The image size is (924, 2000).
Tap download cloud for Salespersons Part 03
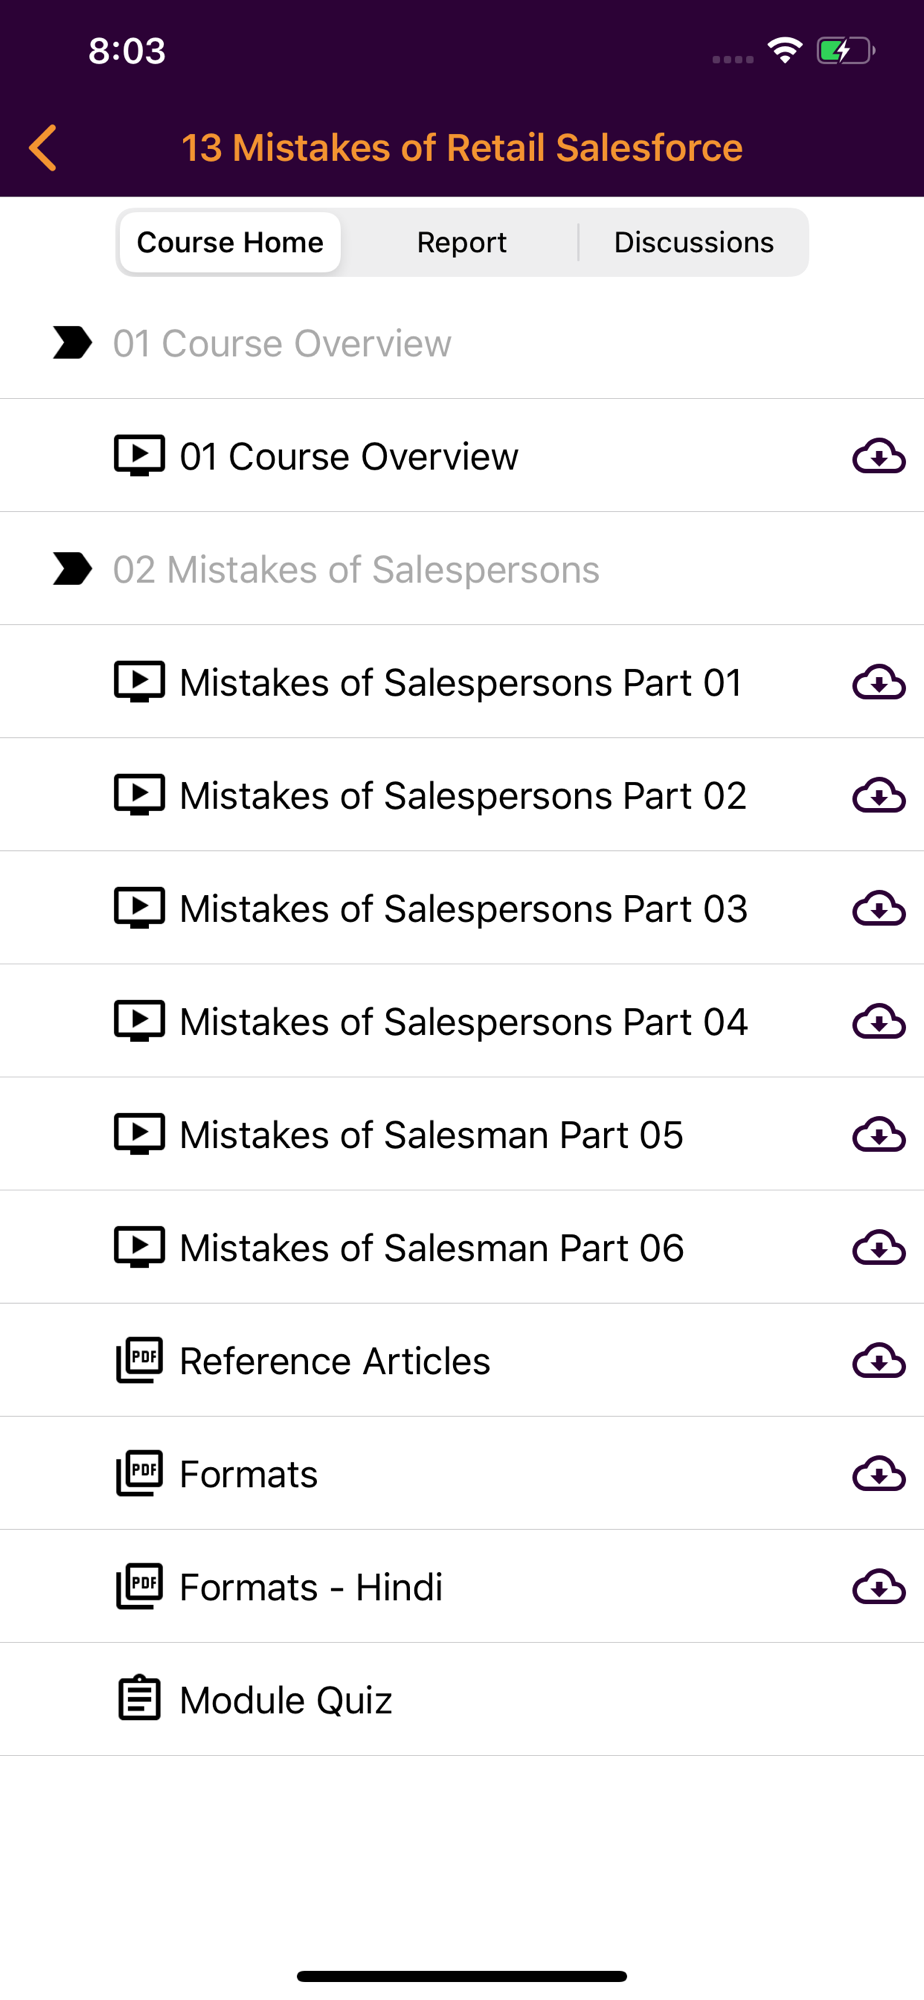(x=879, y=908)
